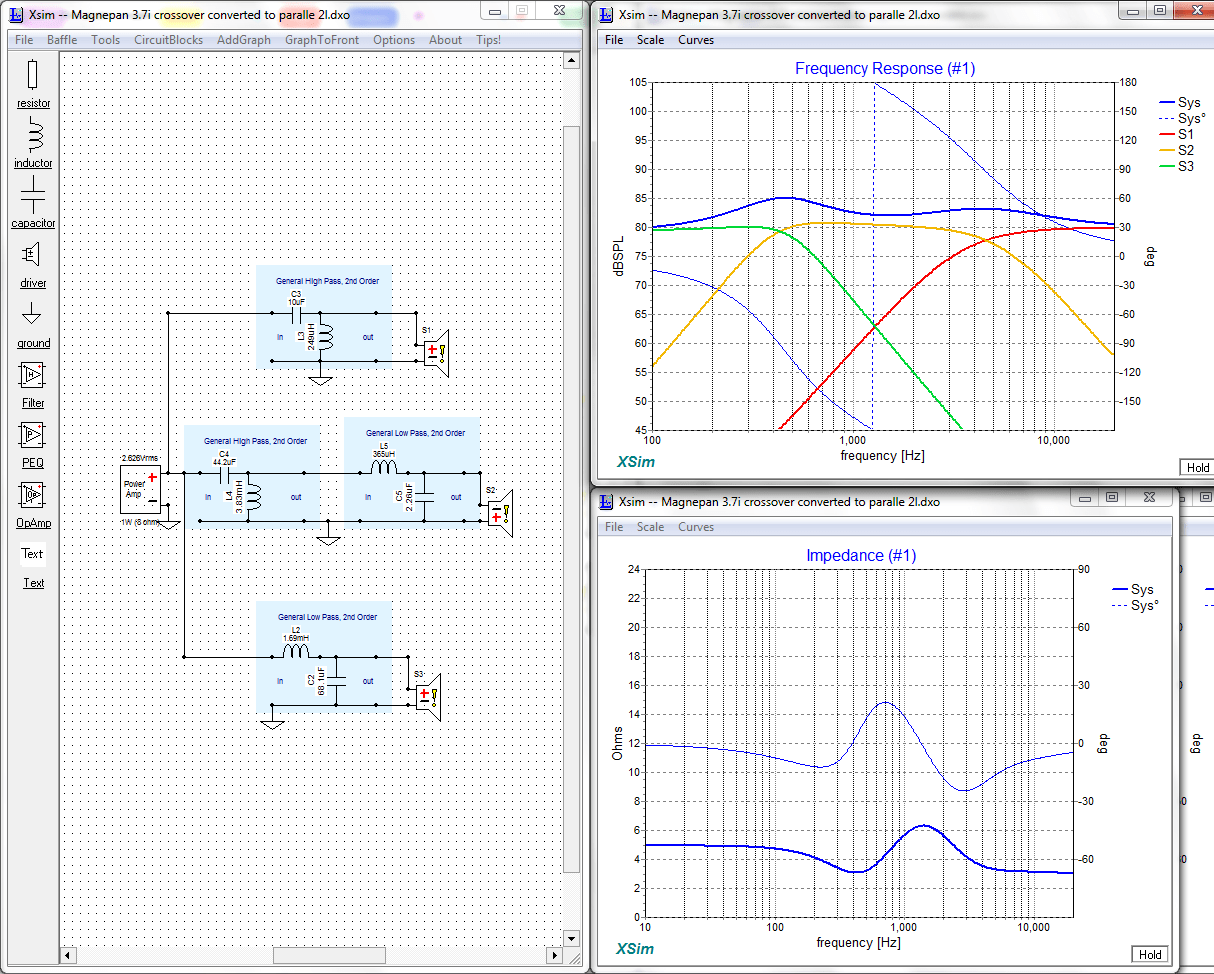Maximize the Frequency Response window

(1159, 10)
